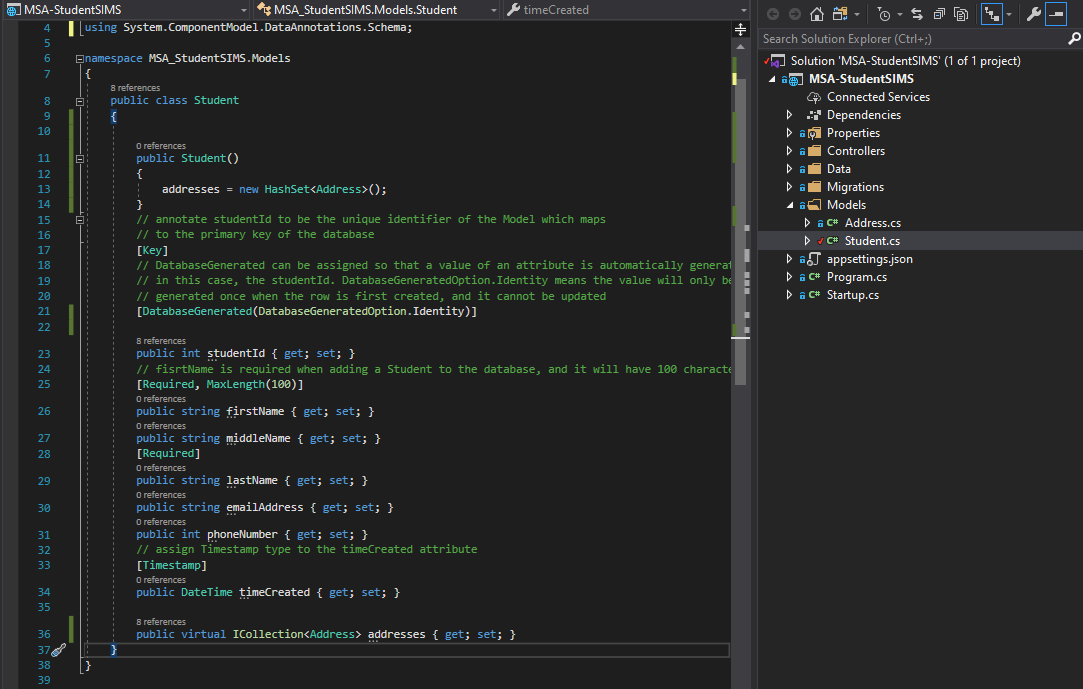Expand the Properties folder
Screen dimensions: 1083x689
tap(789, 133)
